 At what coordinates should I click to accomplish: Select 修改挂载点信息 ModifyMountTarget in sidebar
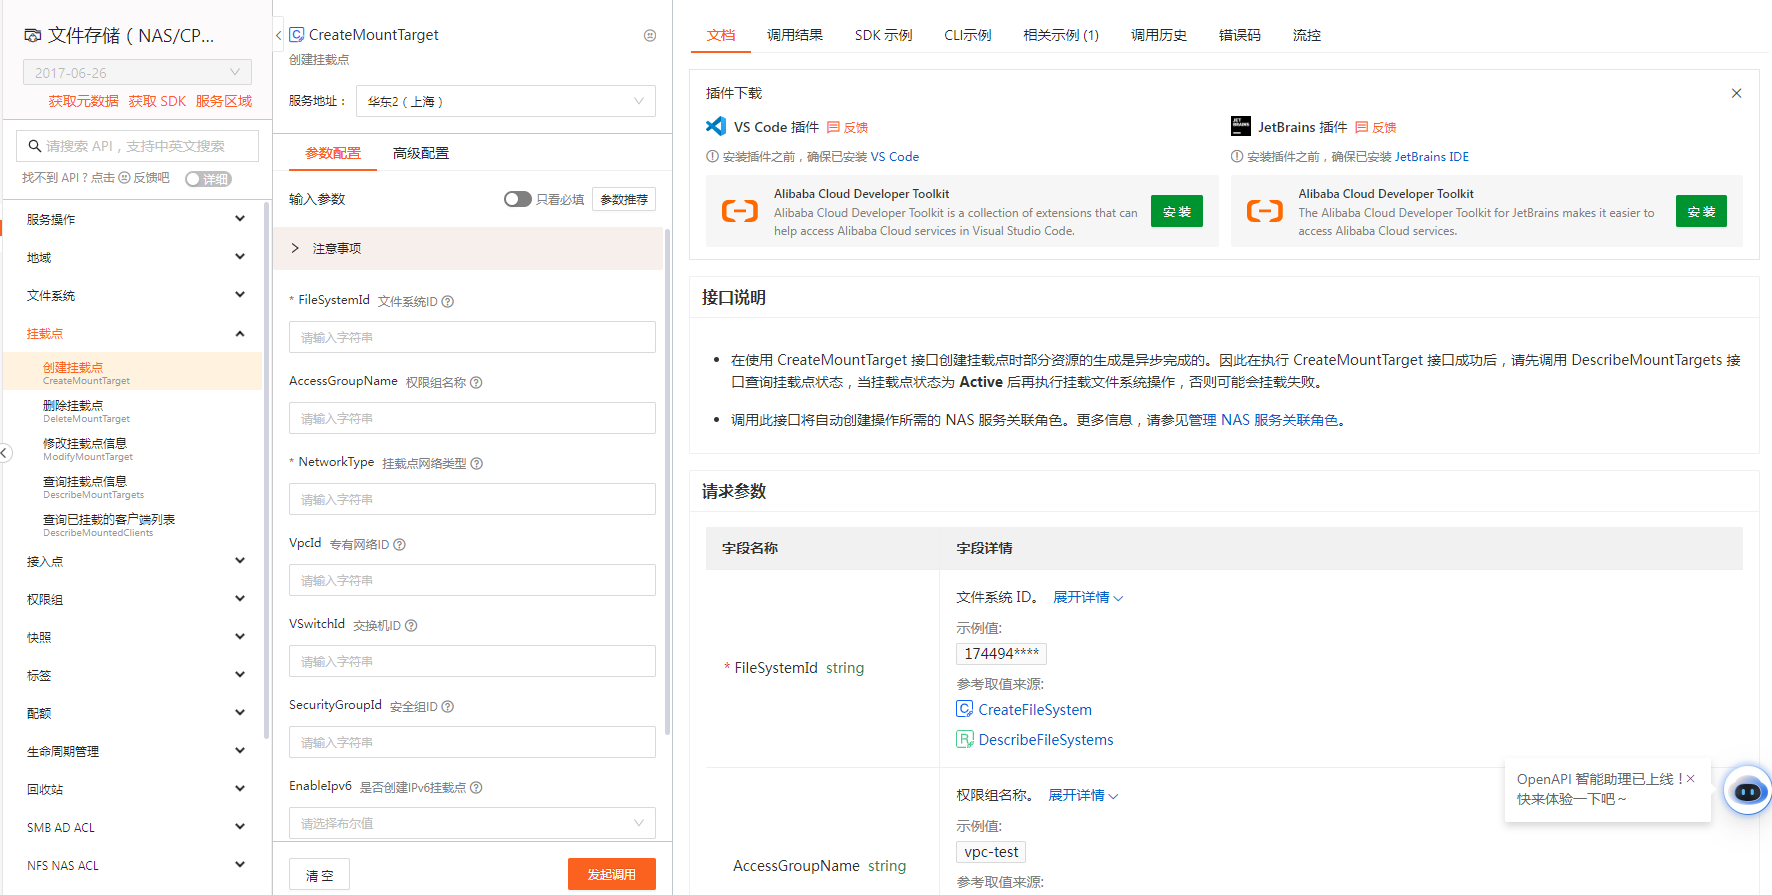pyautogui.click(x=135, y=449)
